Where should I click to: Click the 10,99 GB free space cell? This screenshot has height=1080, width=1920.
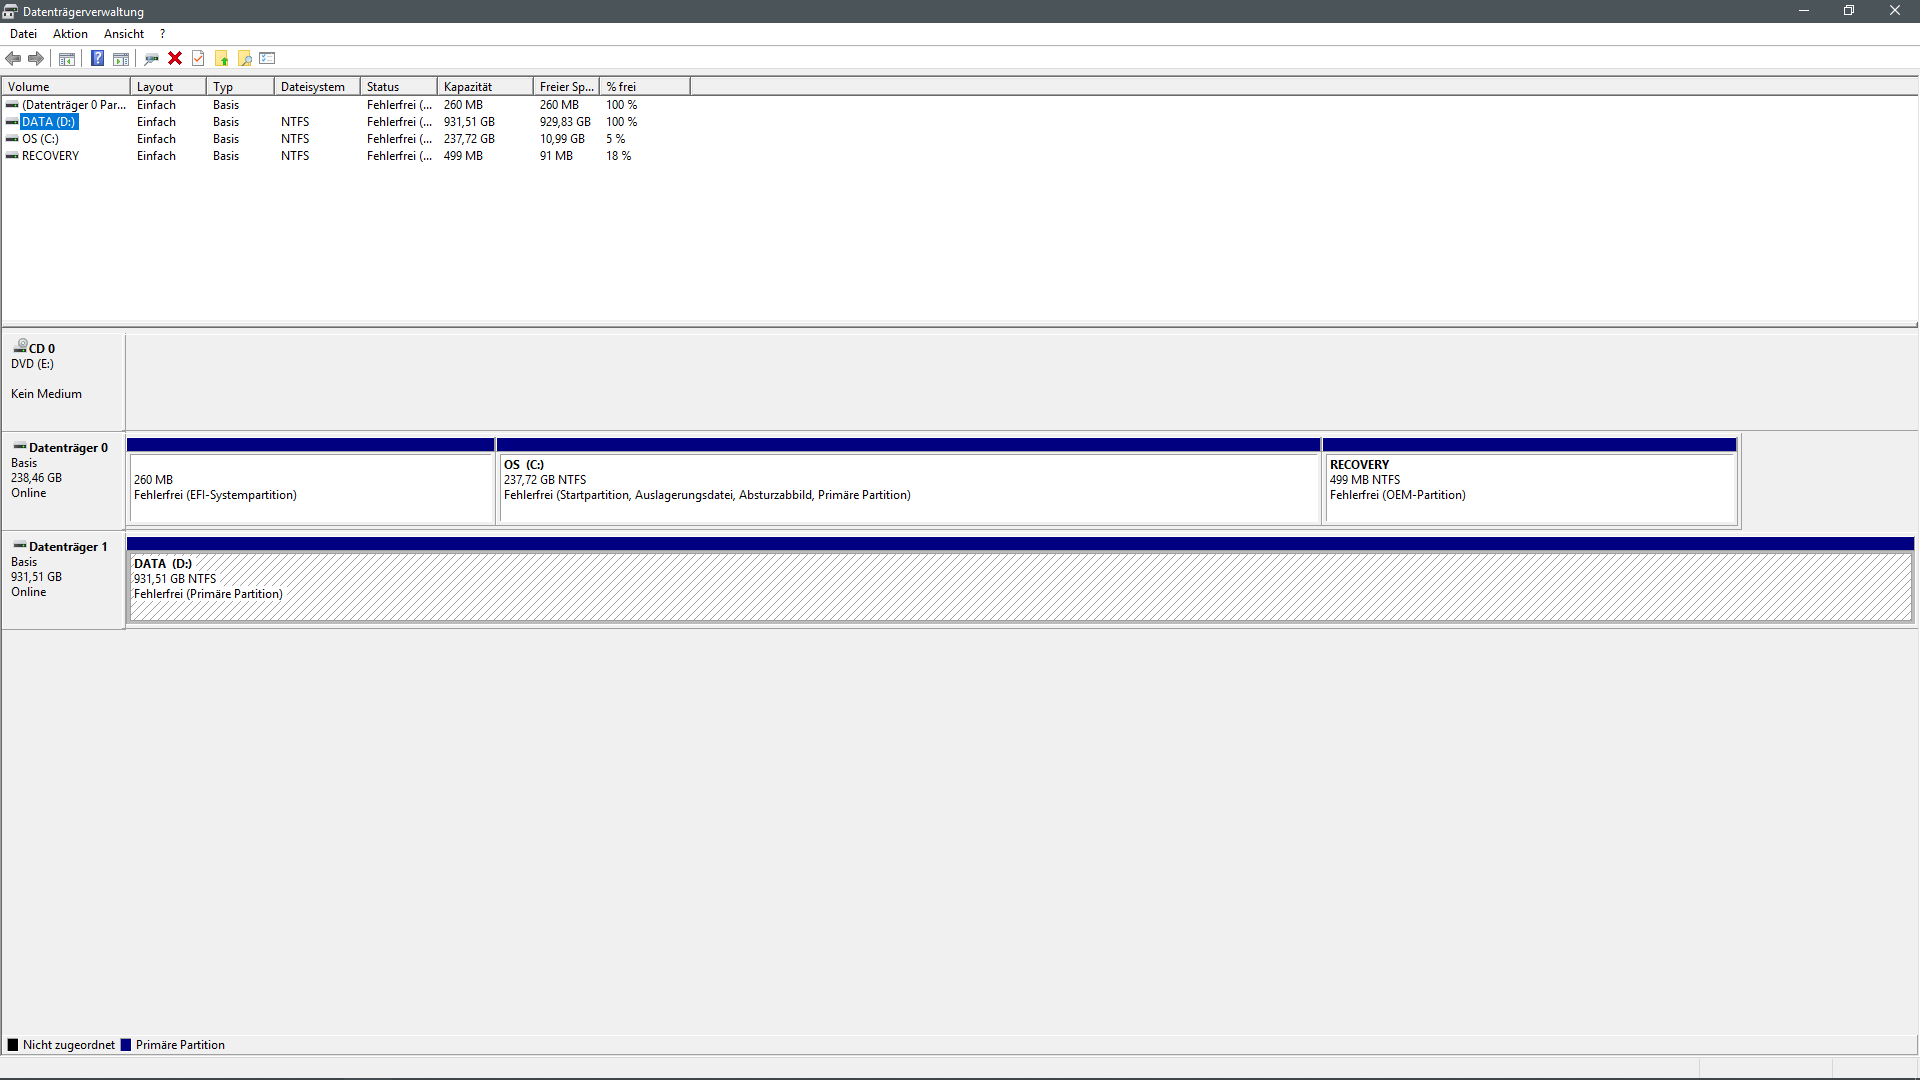[x=562, y=139]
